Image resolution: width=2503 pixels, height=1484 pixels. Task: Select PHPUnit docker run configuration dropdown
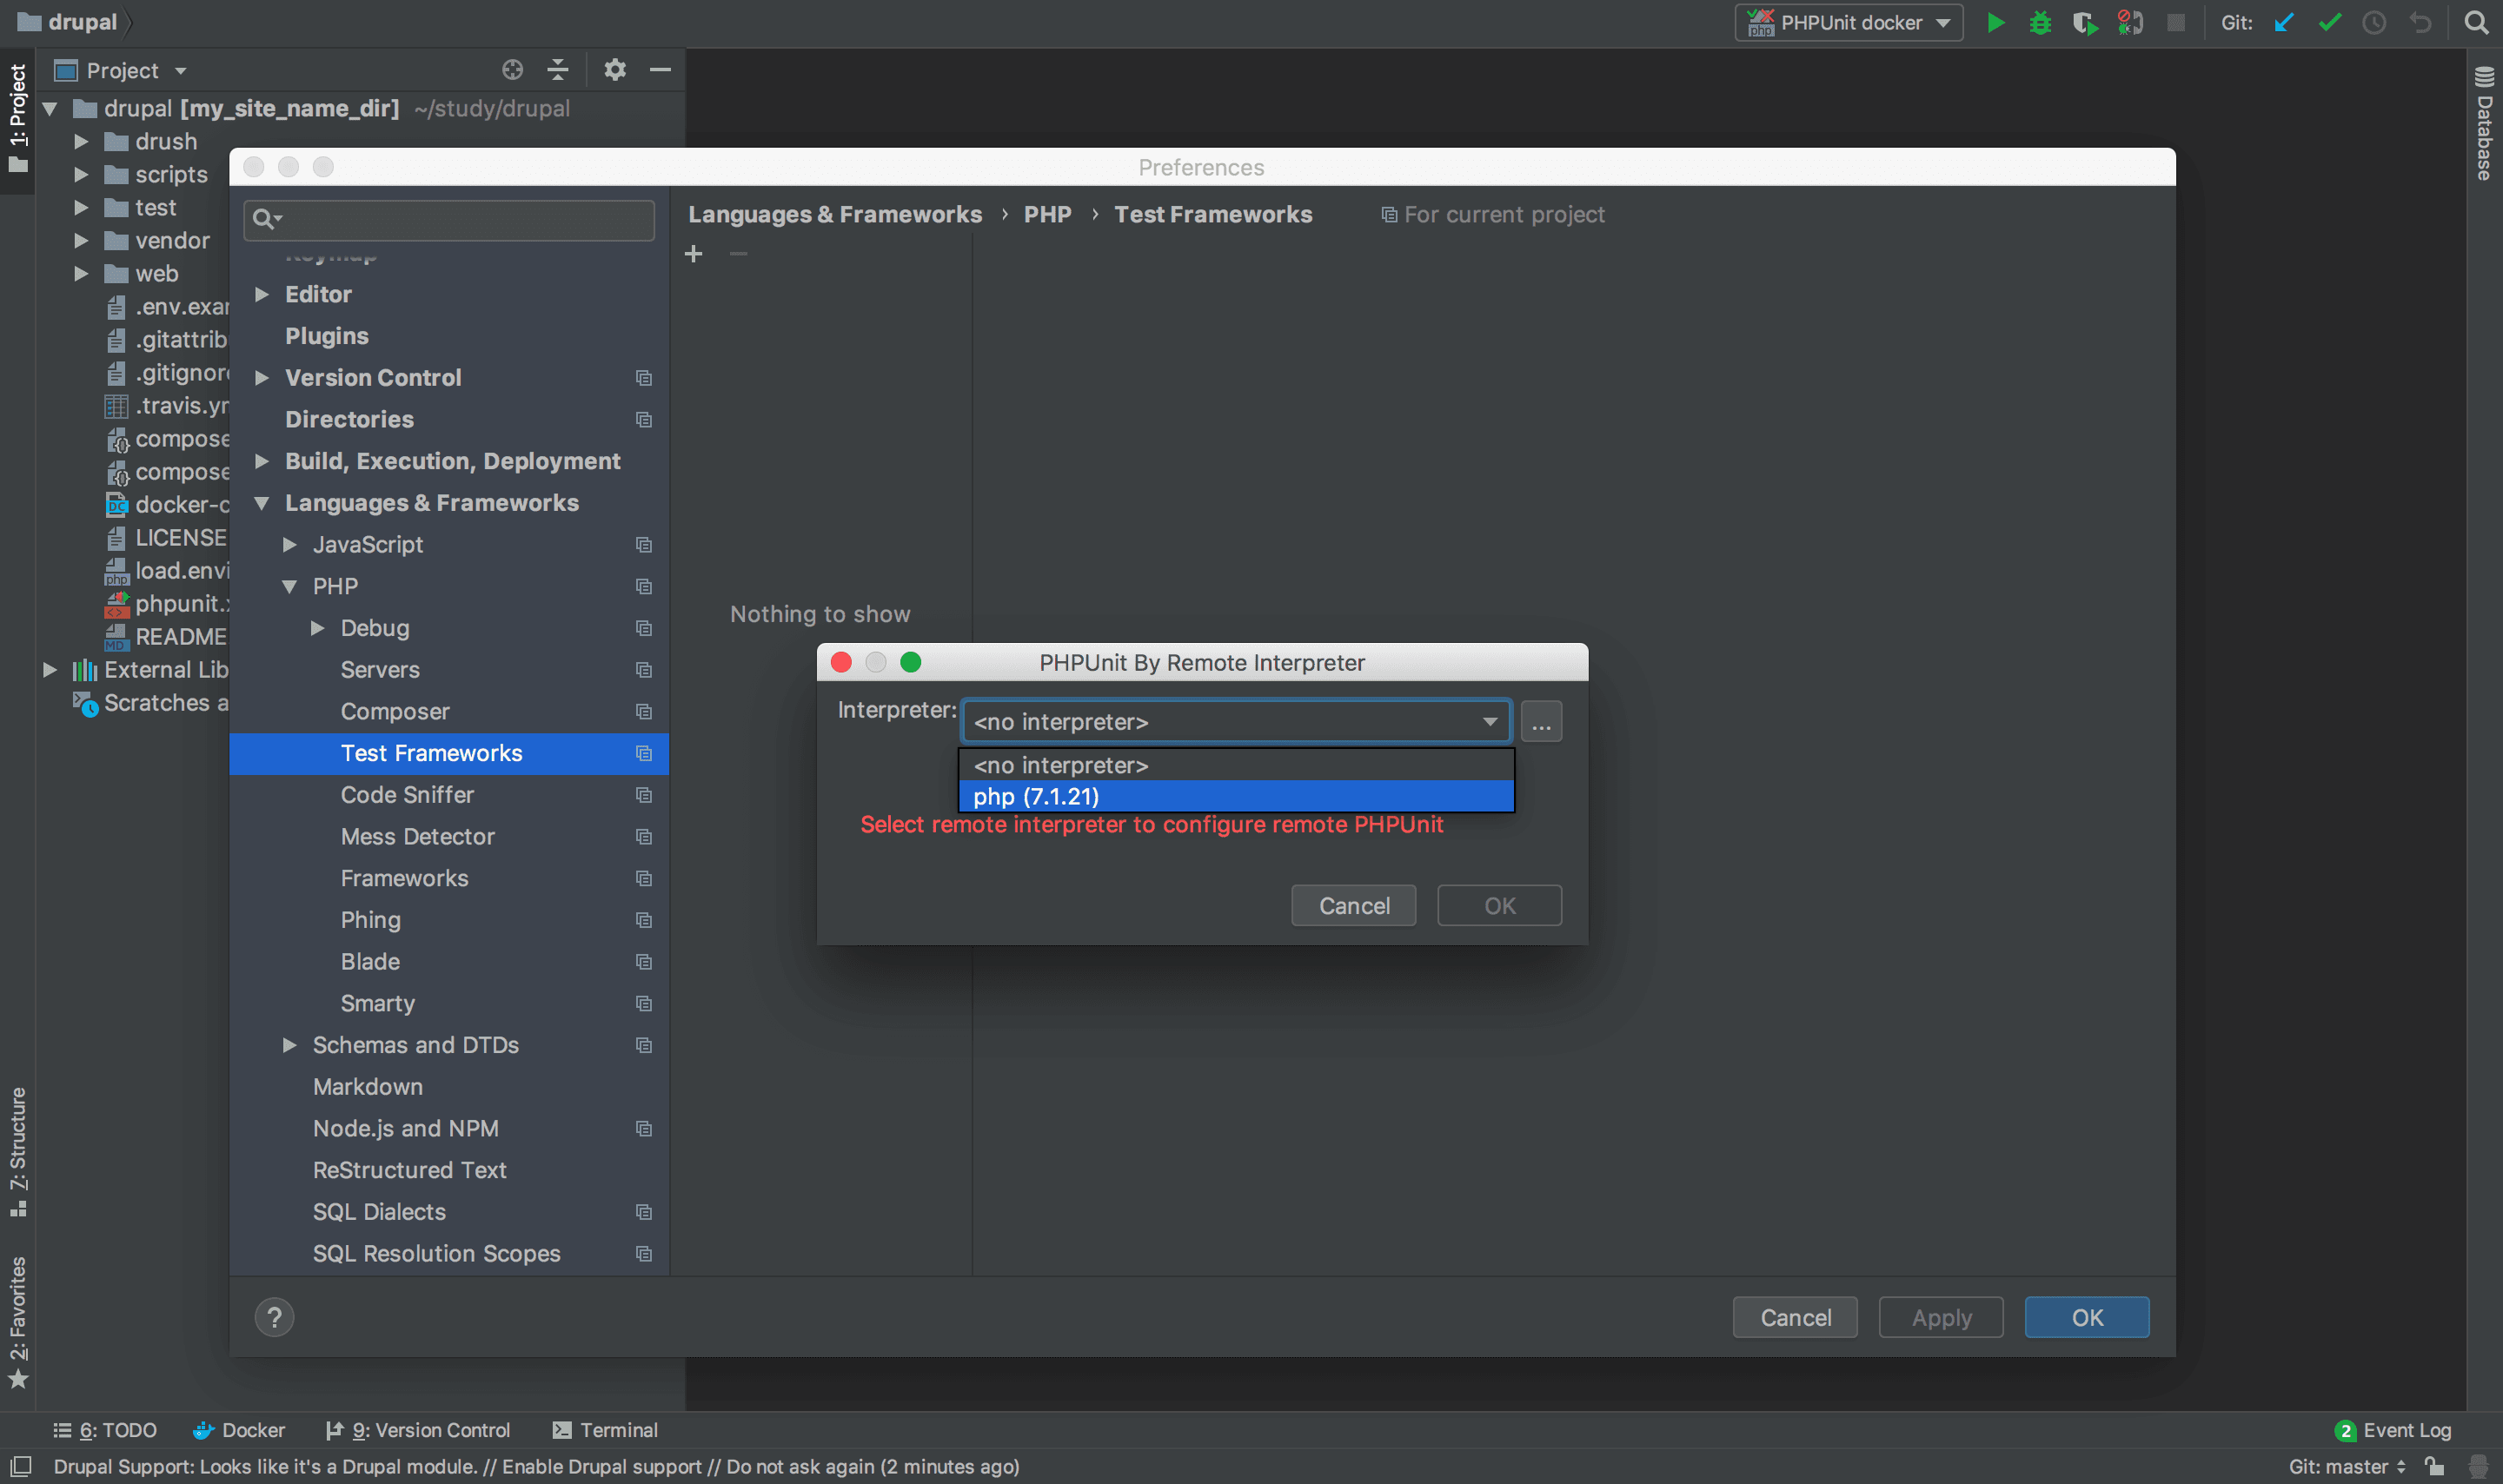1849,22
